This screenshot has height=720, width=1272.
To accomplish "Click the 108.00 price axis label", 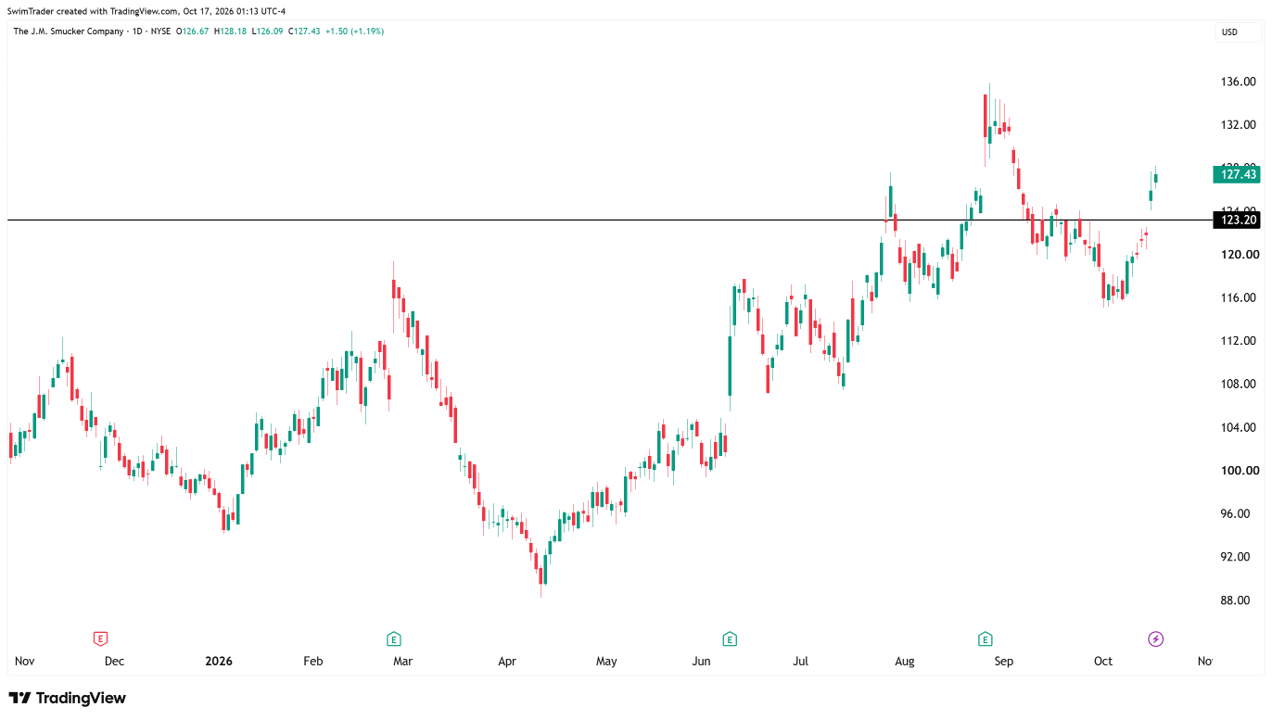I will click(x=1239, y=384).
